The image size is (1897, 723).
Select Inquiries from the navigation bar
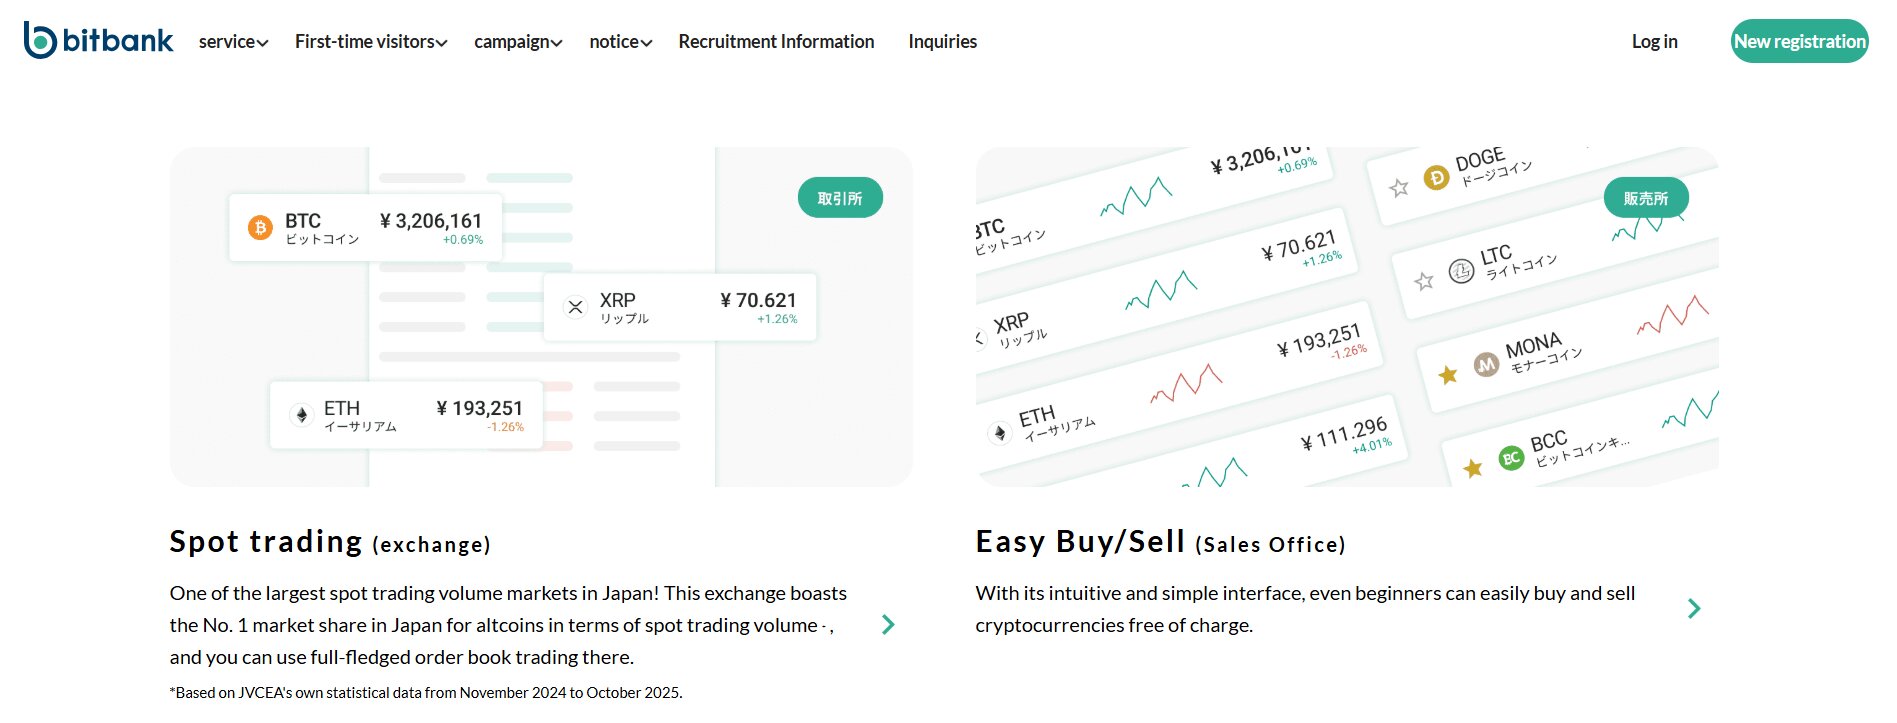[x=941, y=42]
